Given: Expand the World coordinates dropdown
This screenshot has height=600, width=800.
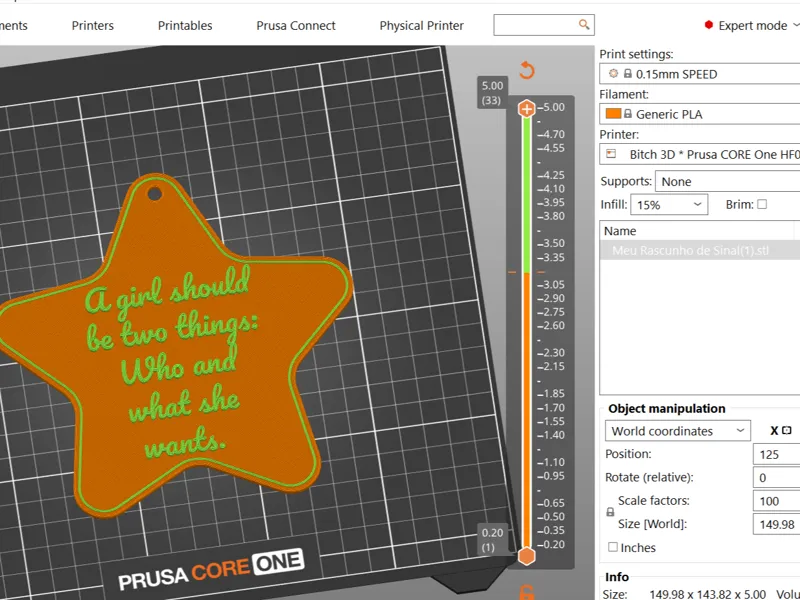Looking at the screenshot, I should pyautogui.click(x=678, y=431).
